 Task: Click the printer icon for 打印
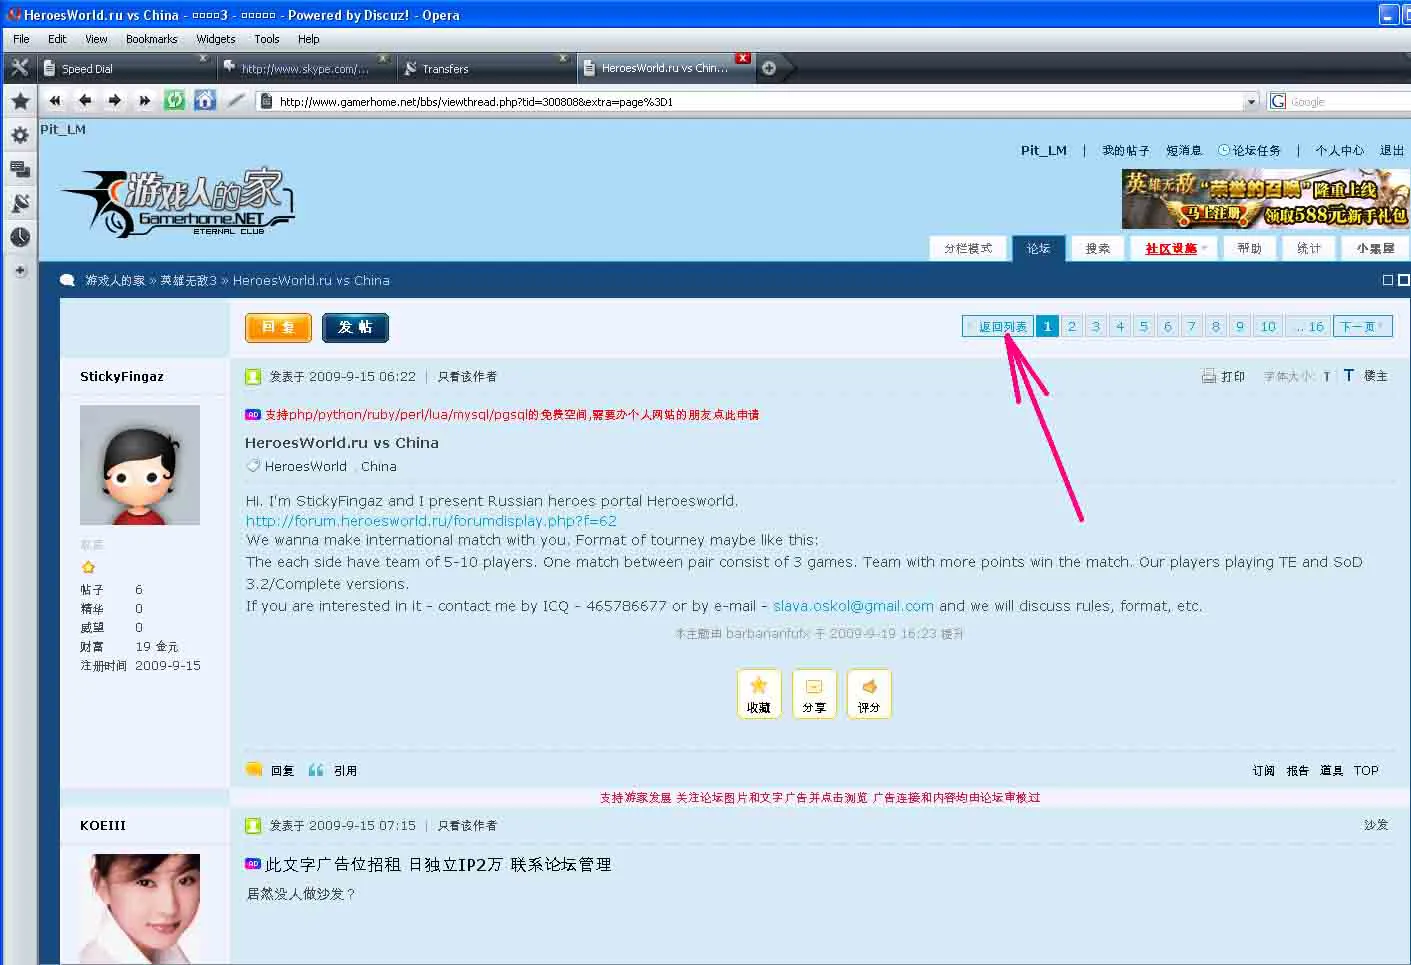pyautogui.click(x=1208, y=376)
